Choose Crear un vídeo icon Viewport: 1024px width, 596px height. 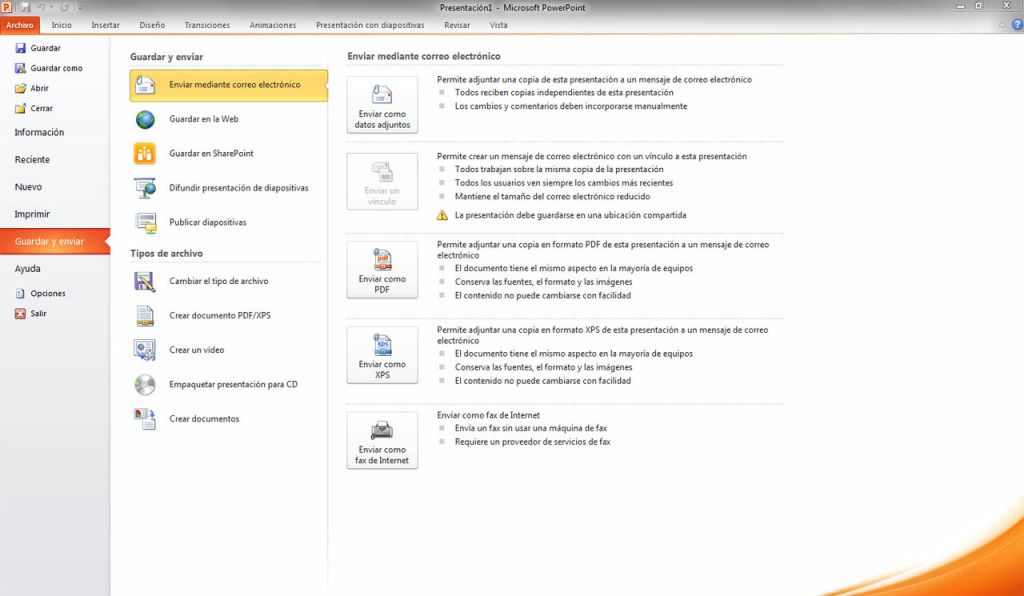click(145, 350)
